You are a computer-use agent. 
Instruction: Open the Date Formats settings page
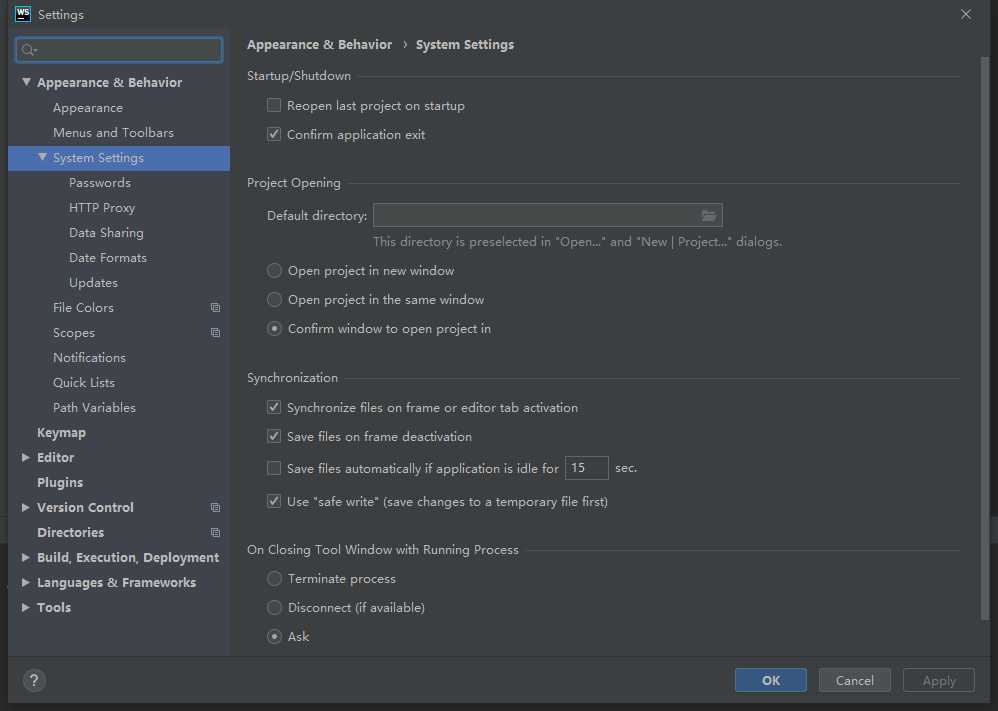pyautogui.click(x=108, y=258)
